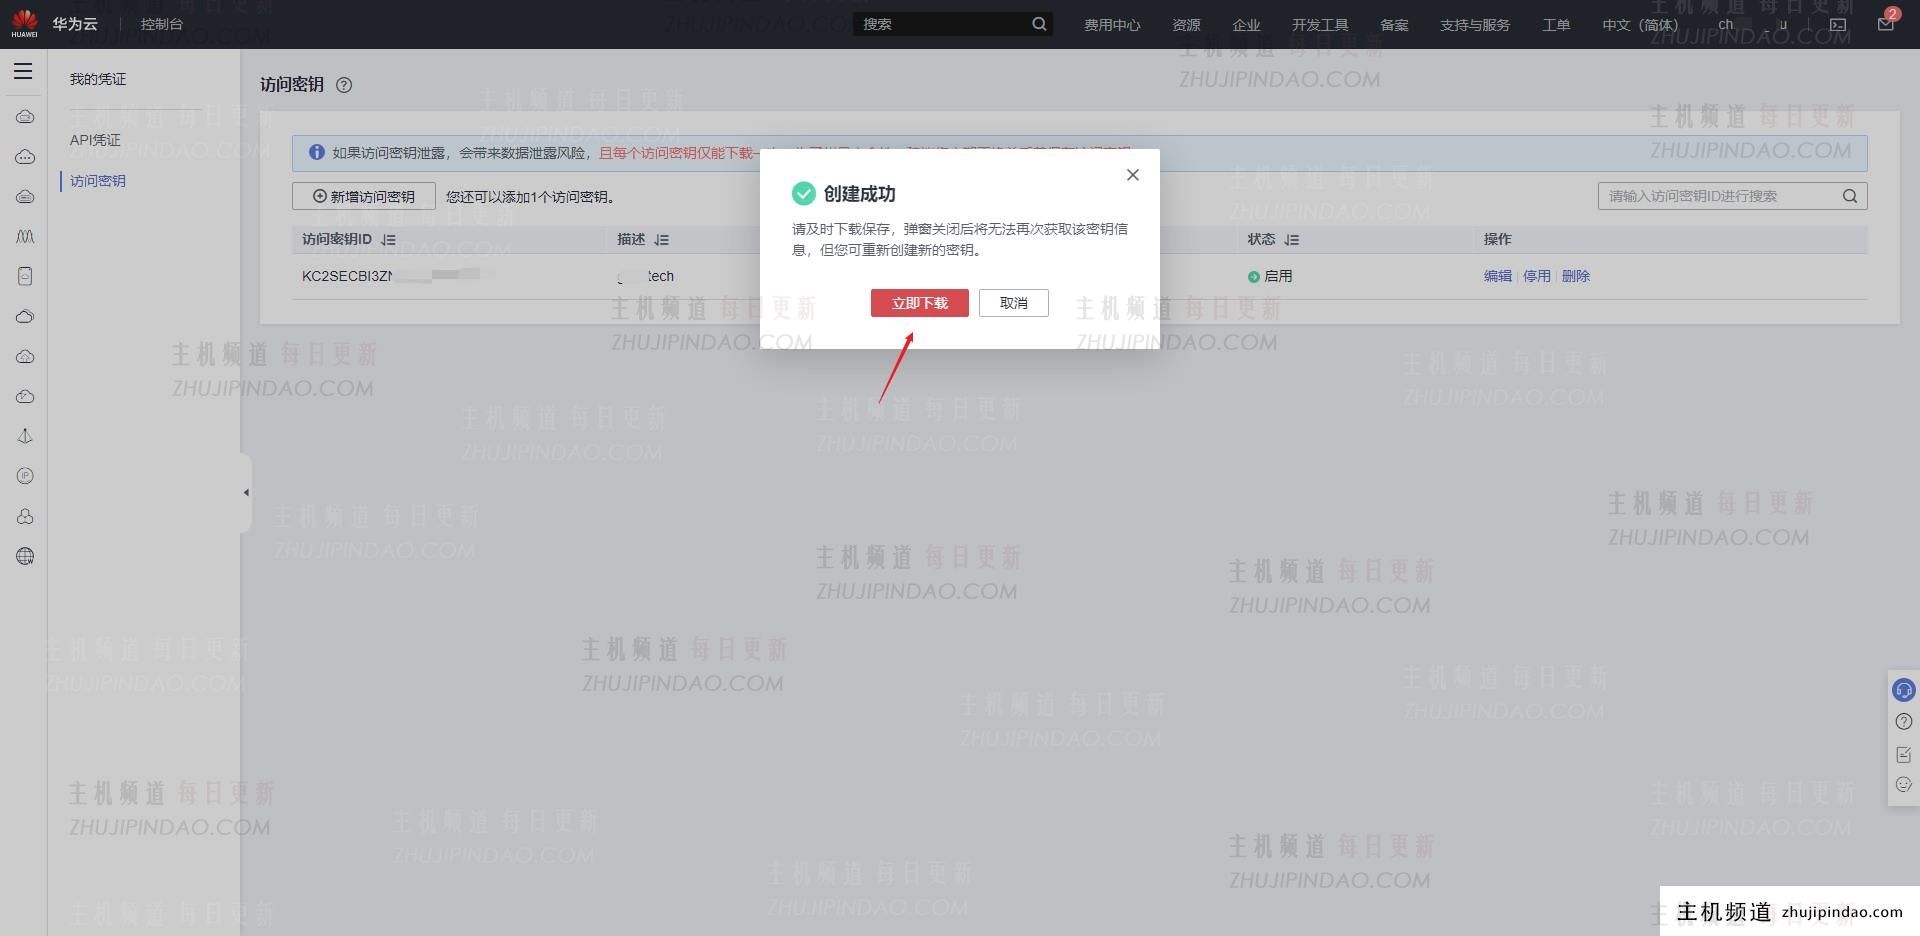Open 企业 menu
The width and height of the screenshot is (1920, 936).
click(1246, 25)
